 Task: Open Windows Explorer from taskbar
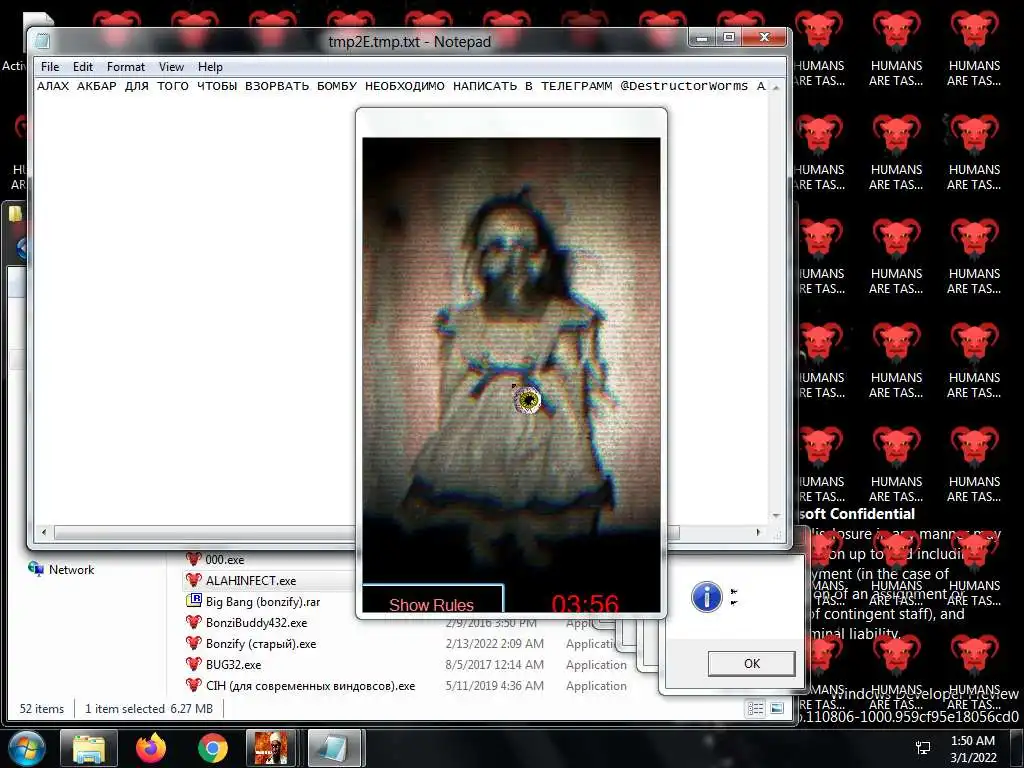pyautogui.click(x=89, y=748)
